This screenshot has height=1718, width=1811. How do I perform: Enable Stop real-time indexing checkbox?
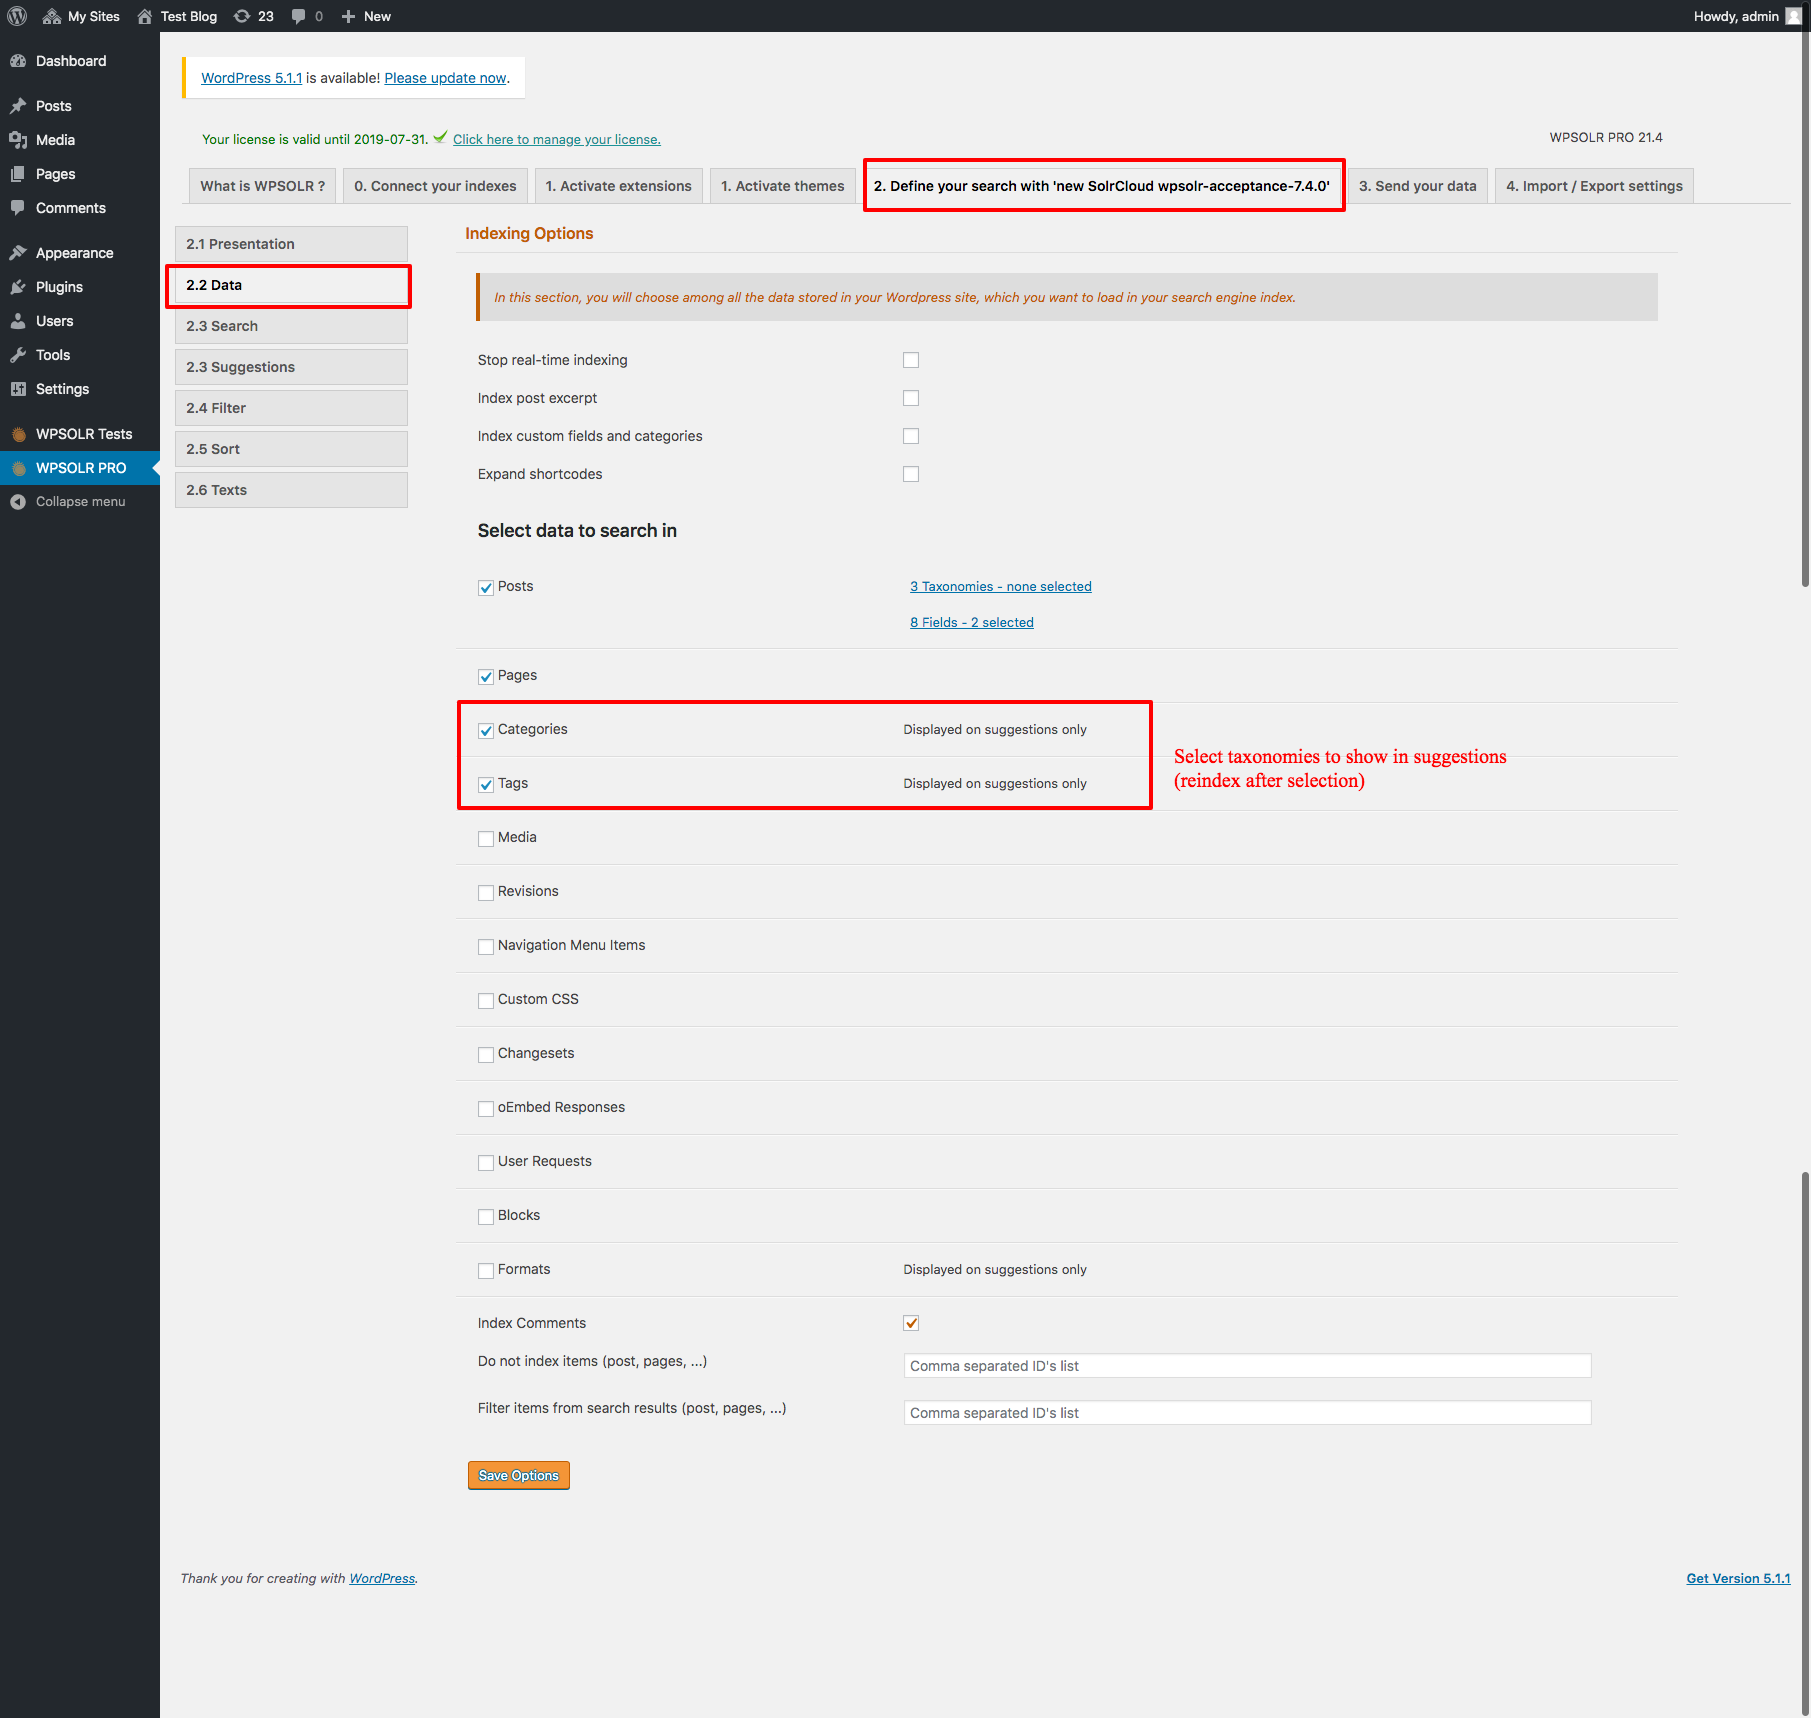[x=911, y=360]
